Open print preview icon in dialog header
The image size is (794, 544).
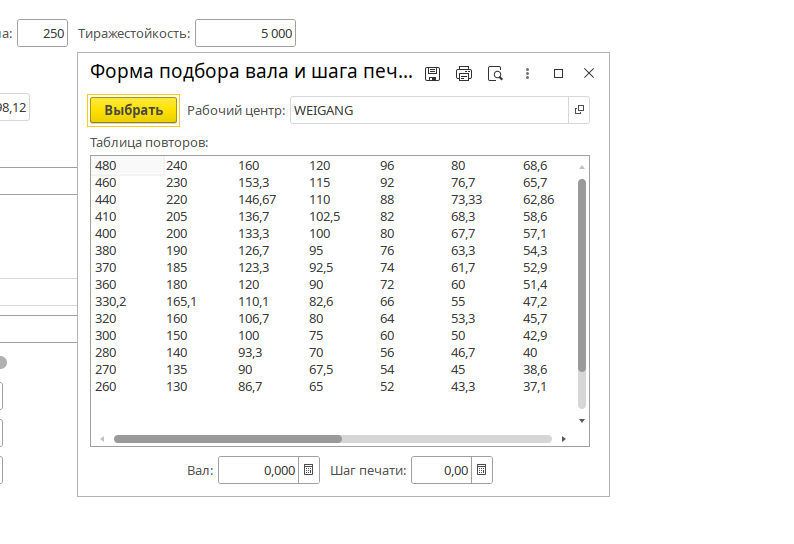pos(495,73)
